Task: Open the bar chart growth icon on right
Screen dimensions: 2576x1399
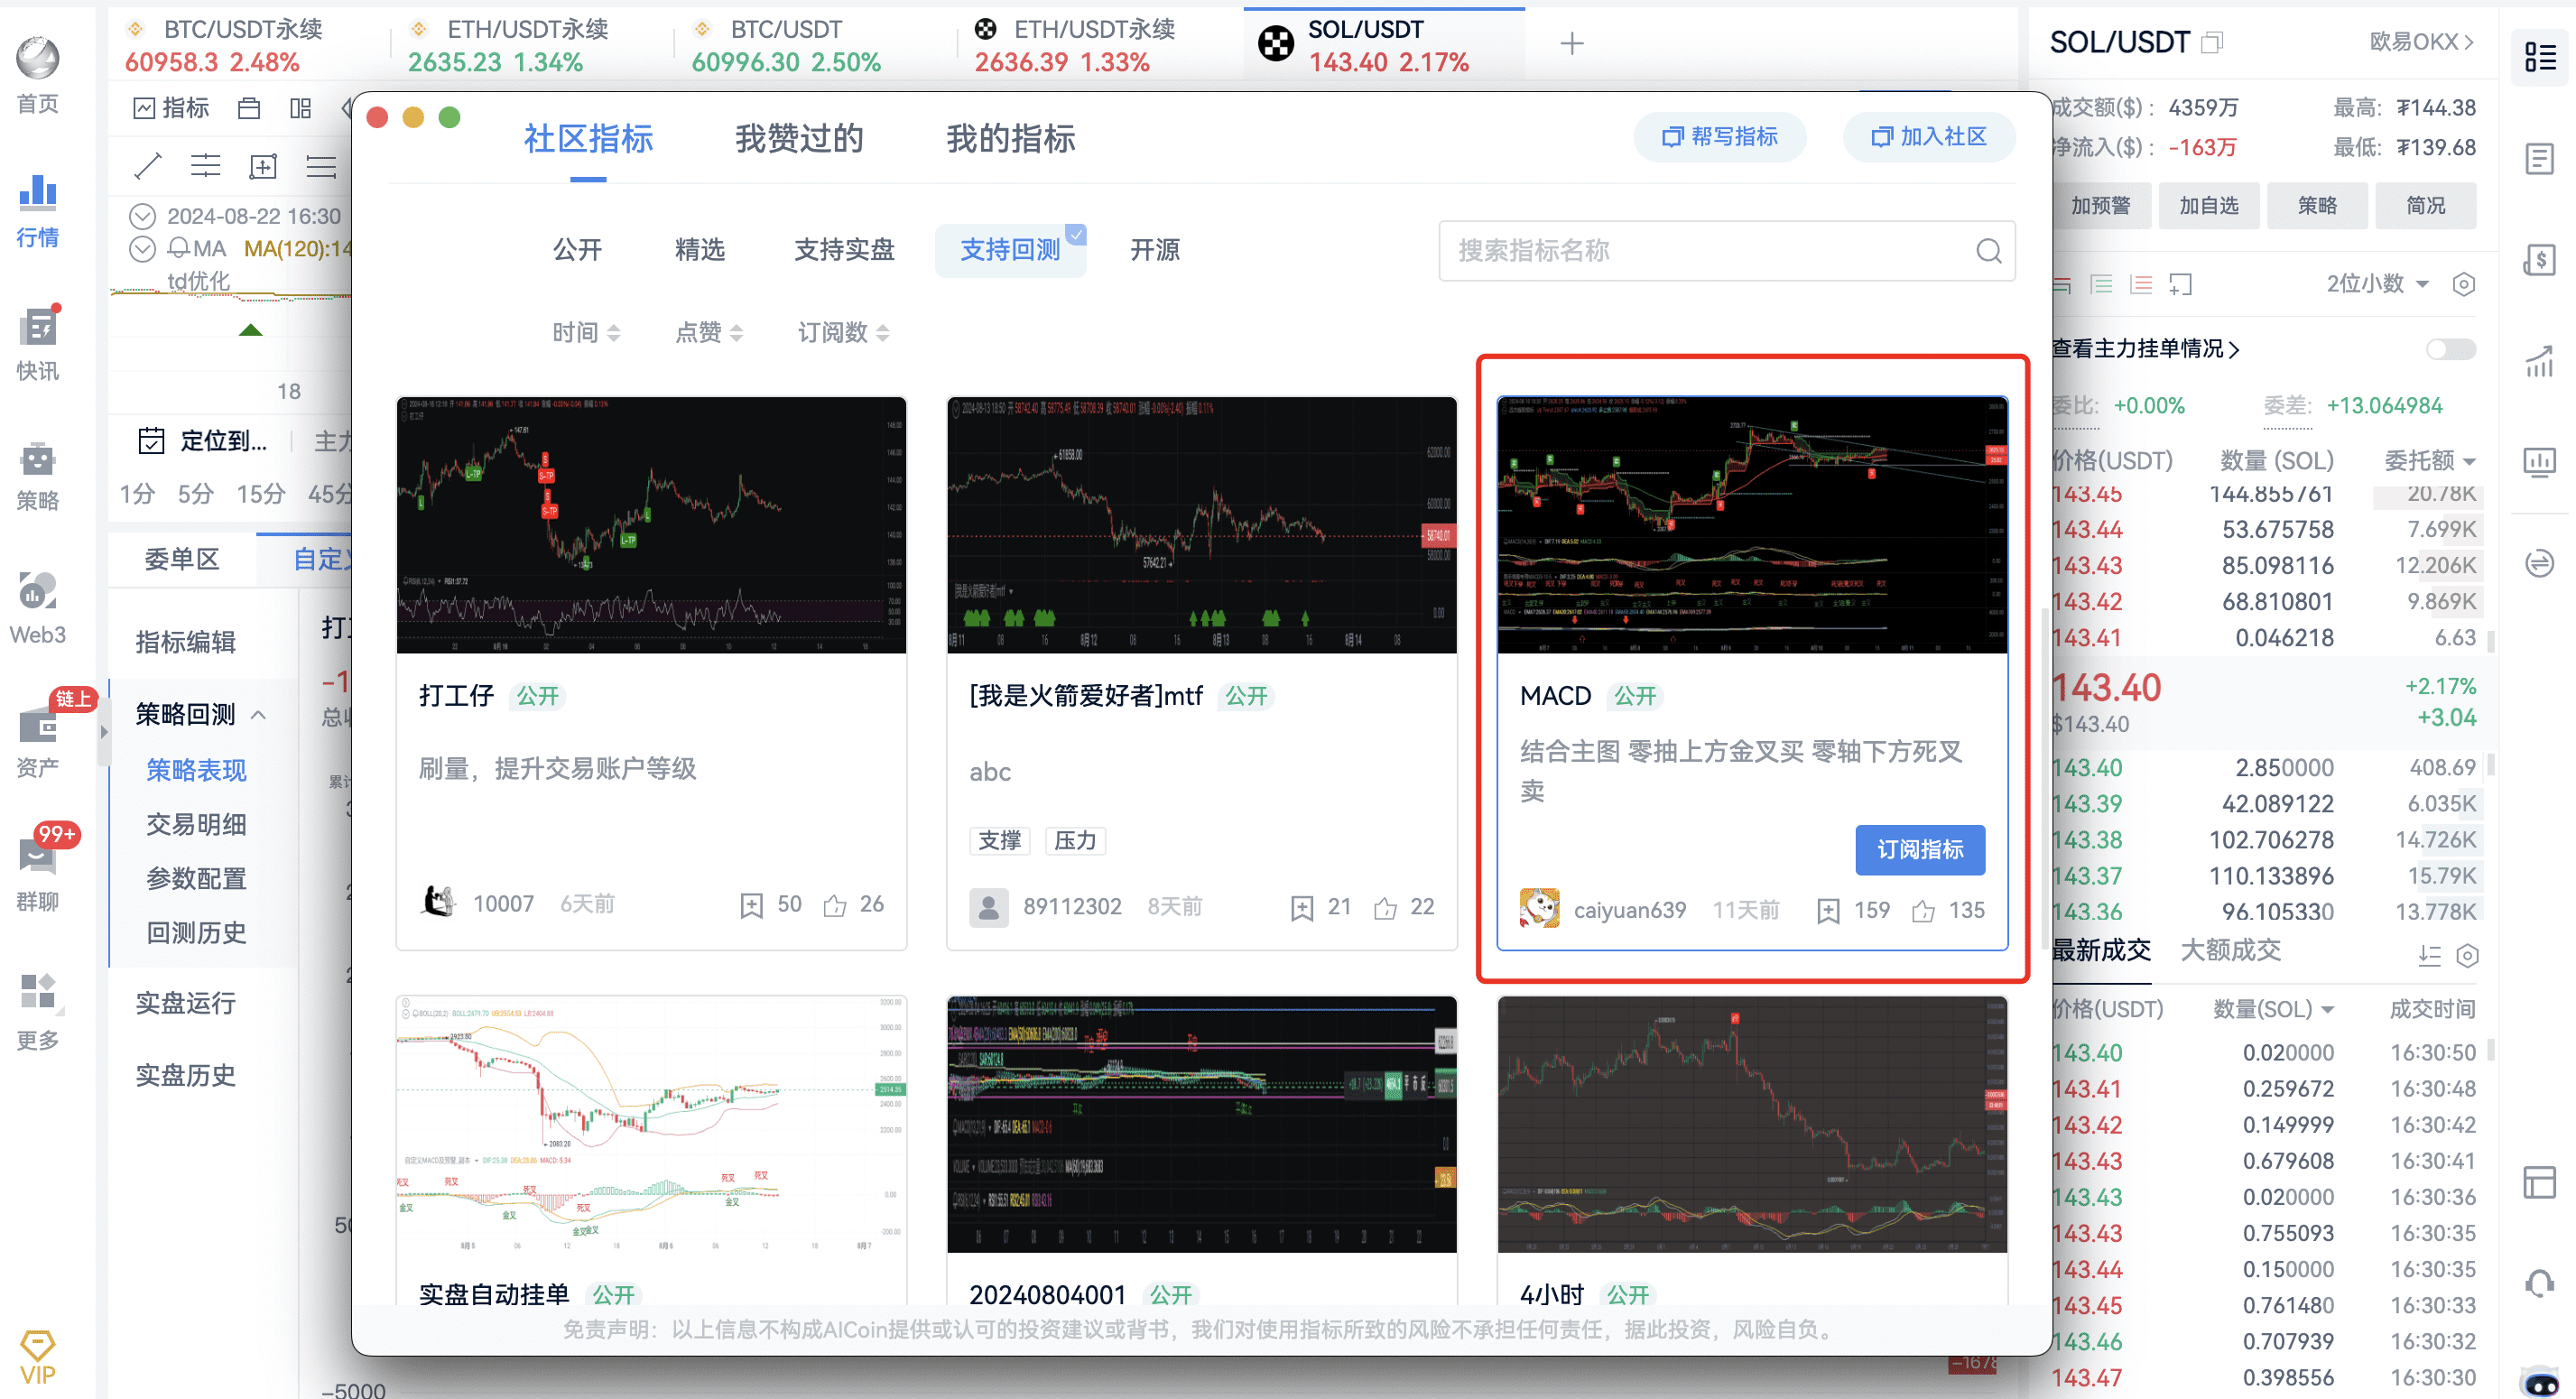Action: [x=2539, y=361]
